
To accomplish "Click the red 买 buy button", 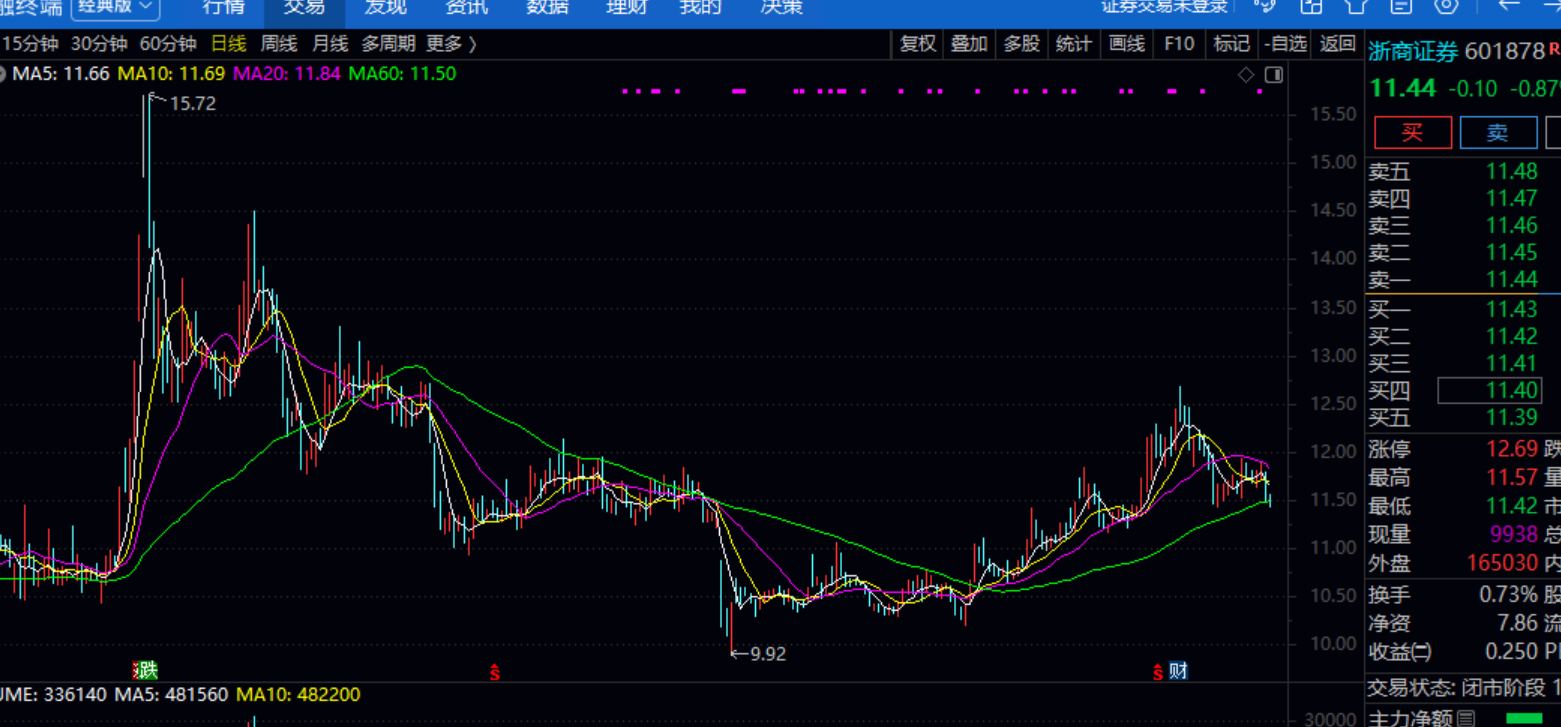I will [1412, 132].
